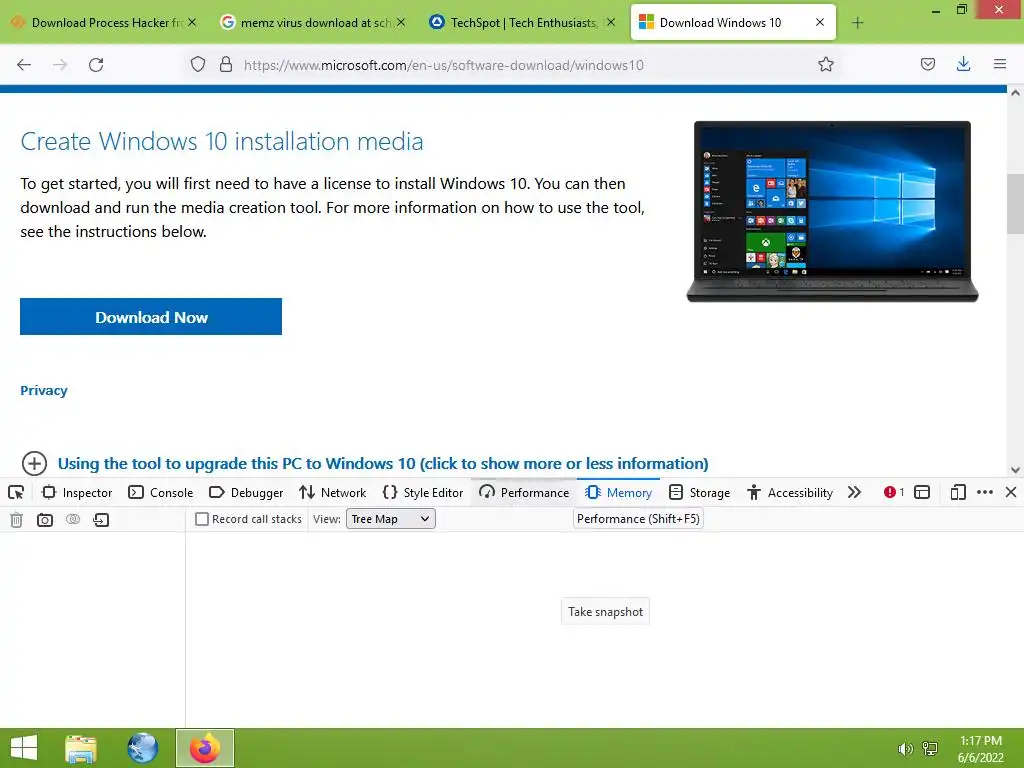Open the Debugger devtools tab
This screenshot has height=768, width=1024.
(x=246, y=492)
